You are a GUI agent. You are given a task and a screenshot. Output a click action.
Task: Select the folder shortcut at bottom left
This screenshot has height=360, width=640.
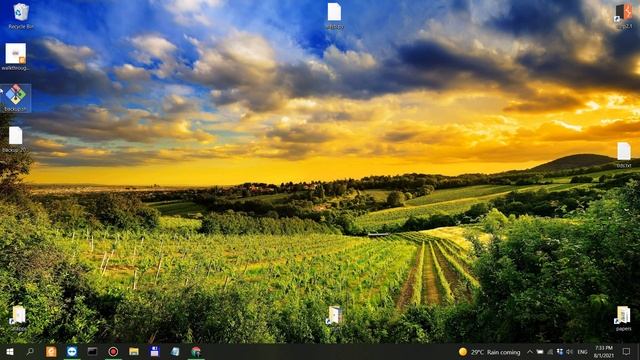[18, 318]
